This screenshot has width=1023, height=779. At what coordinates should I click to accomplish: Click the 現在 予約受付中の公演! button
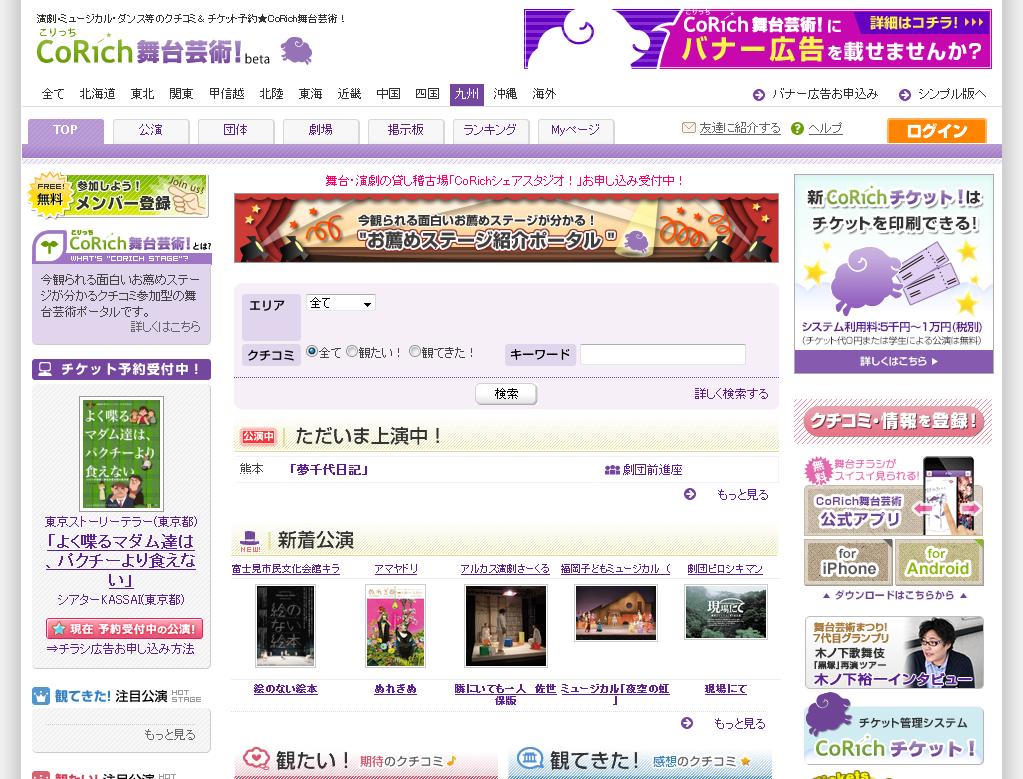coord(124,629)
